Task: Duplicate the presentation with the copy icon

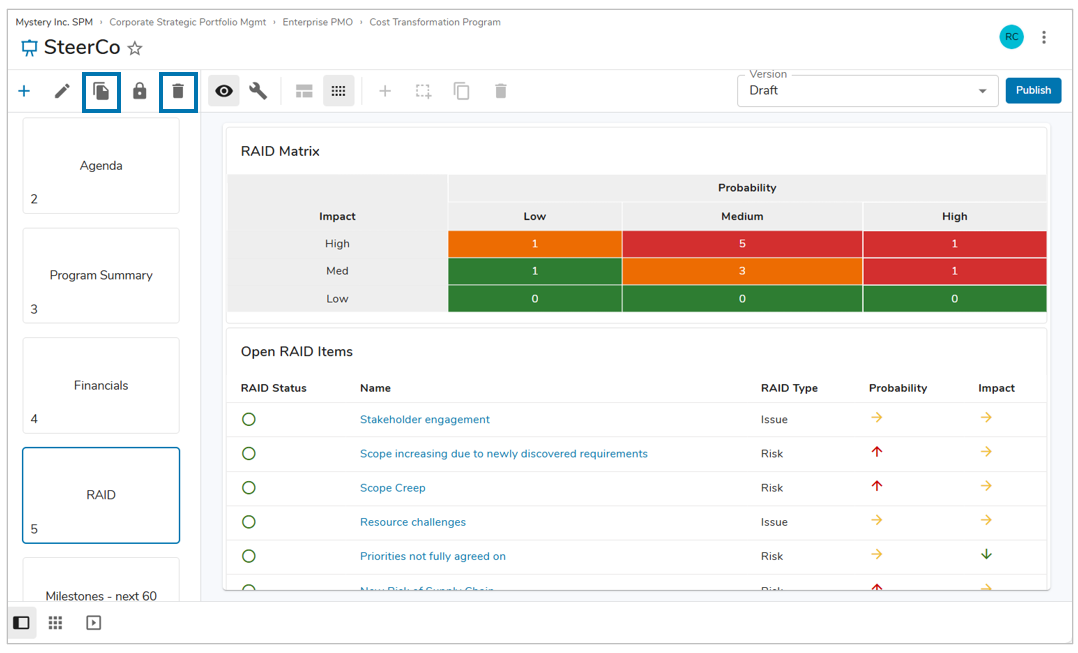Action: (101, 91)
